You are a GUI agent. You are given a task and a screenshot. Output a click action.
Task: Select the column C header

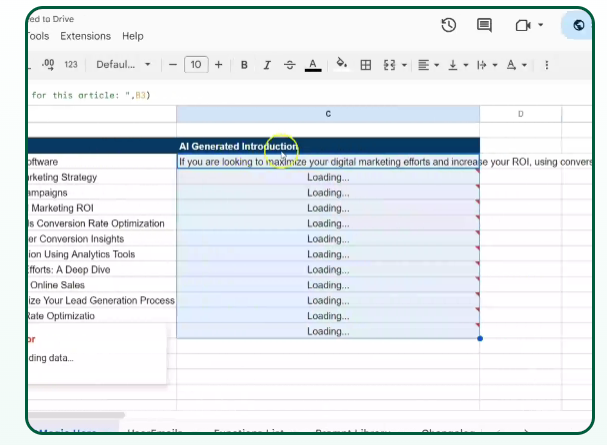coord(328,114)
